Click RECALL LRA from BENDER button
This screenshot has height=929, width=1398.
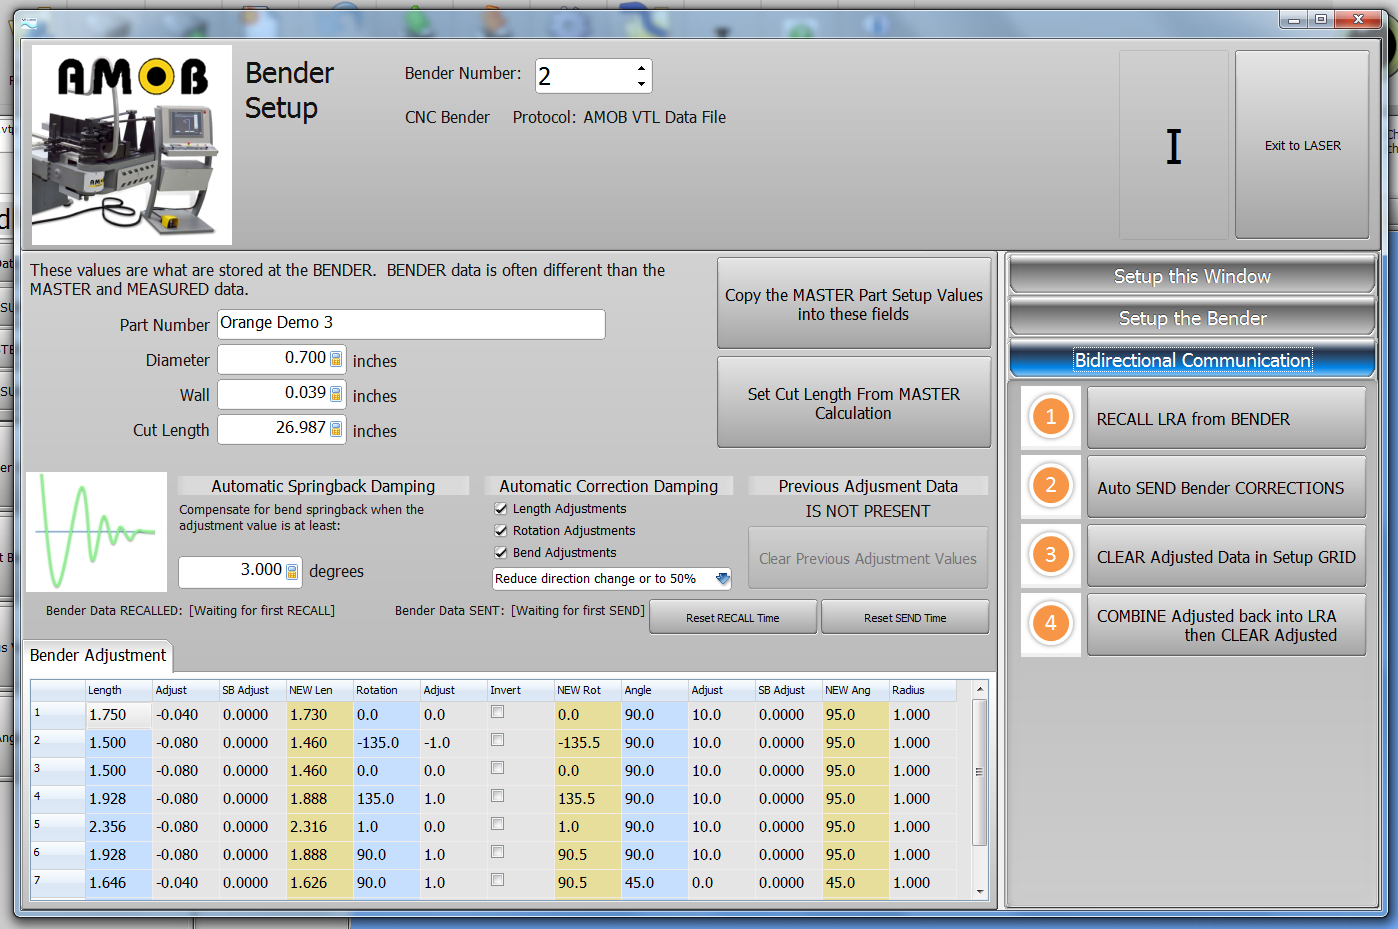[x=1225, y=419]
